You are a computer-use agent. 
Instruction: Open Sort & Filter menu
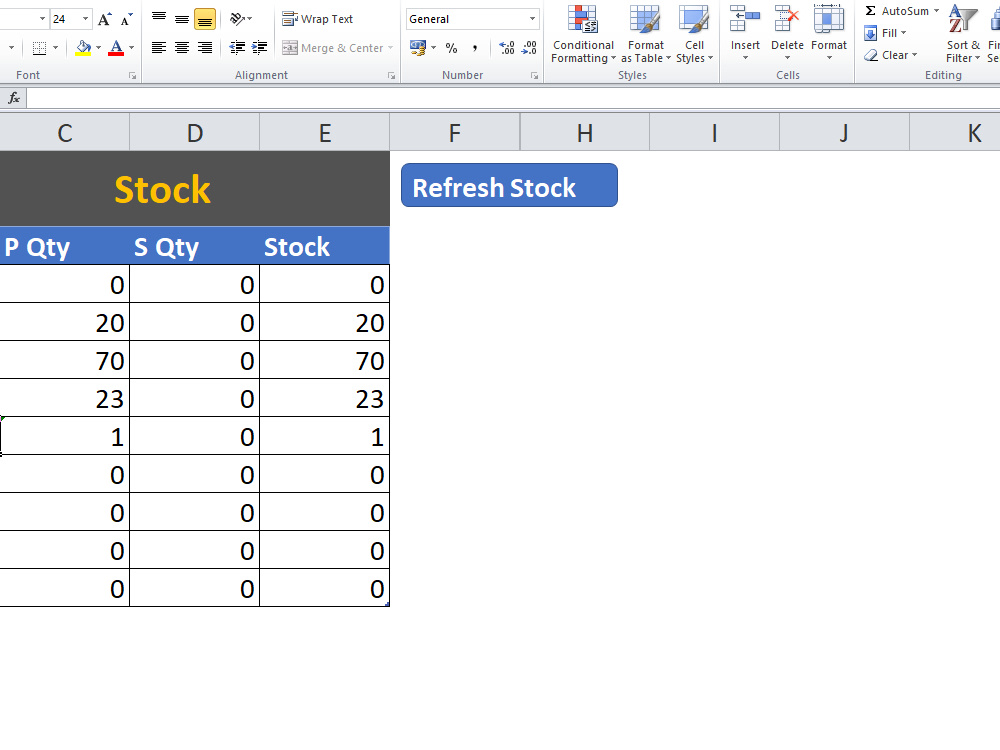[x=963, y=34]
